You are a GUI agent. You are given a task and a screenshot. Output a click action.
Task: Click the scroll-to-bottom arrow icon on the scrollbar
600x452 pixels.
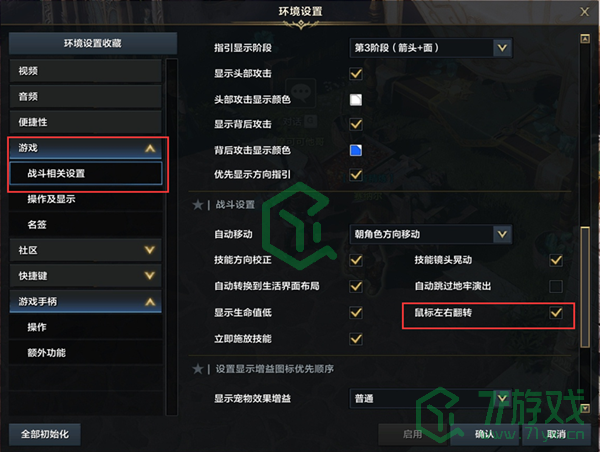click(585, 408)
